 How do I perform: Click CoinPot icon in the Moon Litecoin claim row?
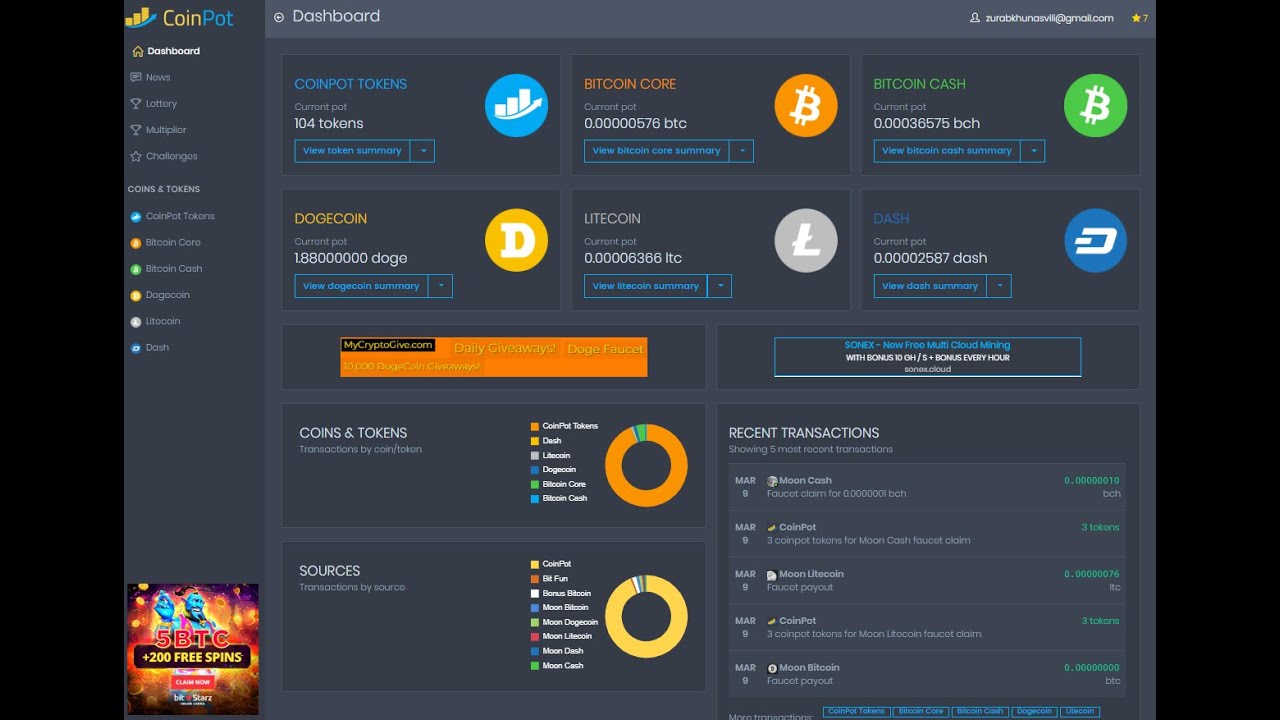coord(772,621)
